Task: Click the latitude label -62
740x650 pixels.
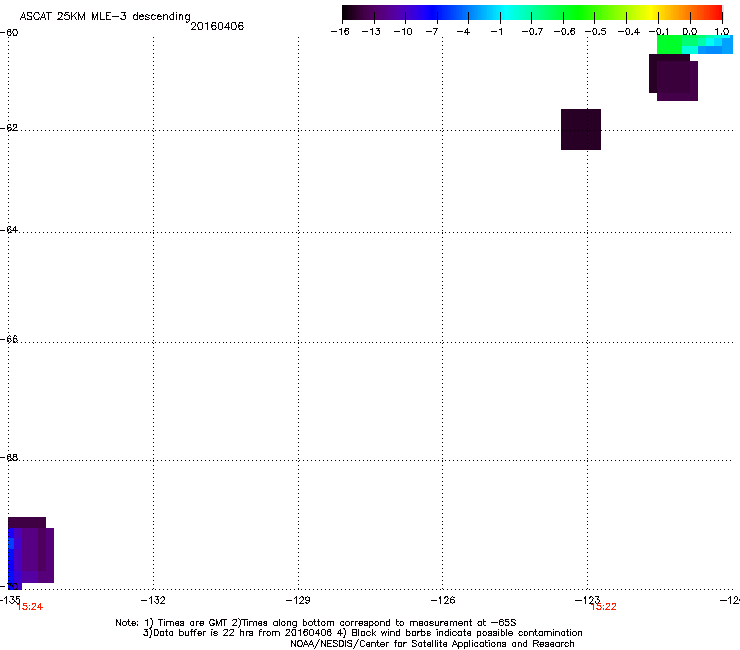Action: [x=9, y=128]
